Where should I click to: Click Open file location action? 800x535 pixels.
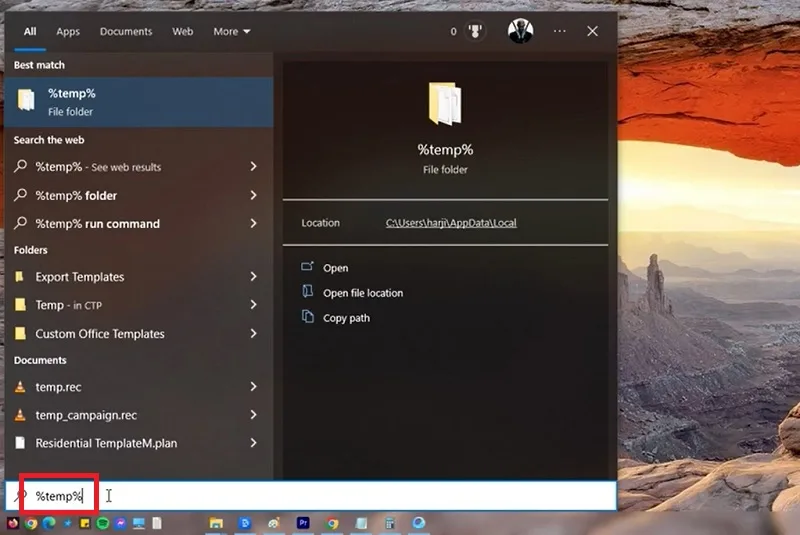click(x=363, y=293)
